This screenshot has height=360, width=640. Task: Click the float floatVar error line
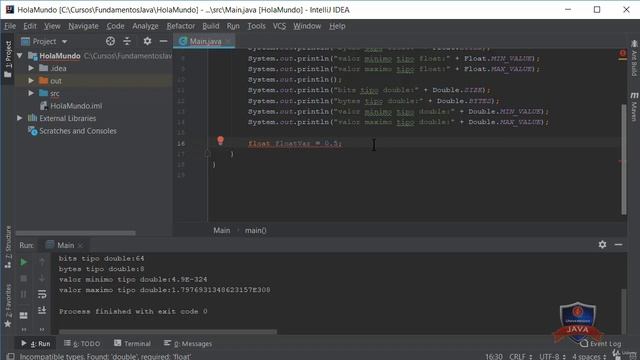coord(295,143)
